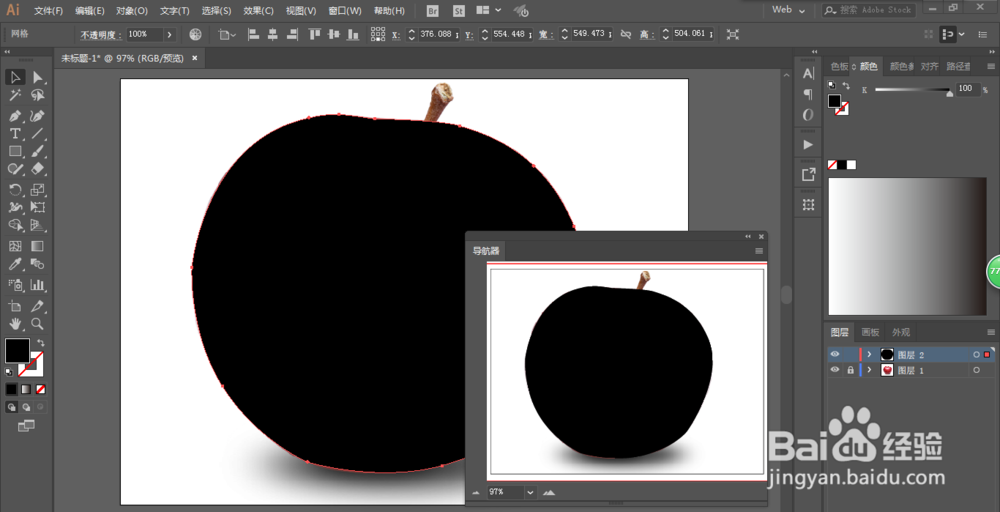Screen dimensions: 1000x512
Task: Select the Magic Wand tool
Action: (x=15, y=95)
